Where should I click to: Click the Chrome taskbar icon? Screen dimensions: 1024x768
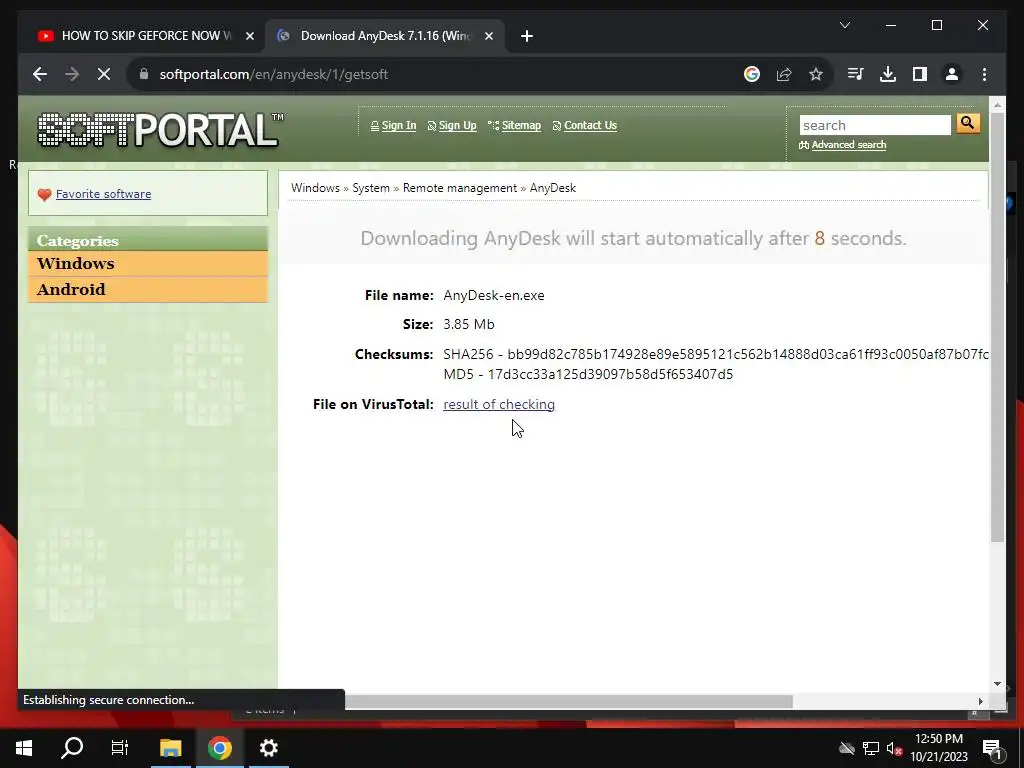tap(220, 748)
